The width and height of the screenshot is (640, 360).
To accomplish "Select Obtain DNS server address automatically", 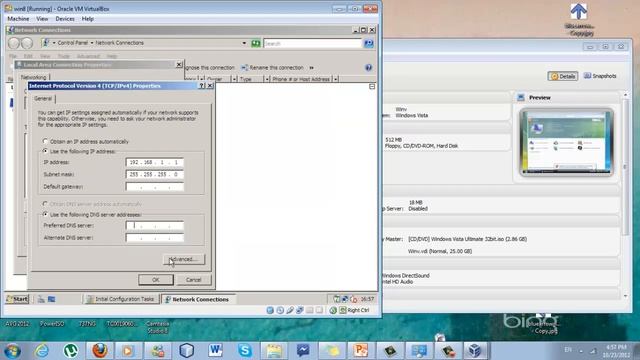I will (x=93, y=204).
